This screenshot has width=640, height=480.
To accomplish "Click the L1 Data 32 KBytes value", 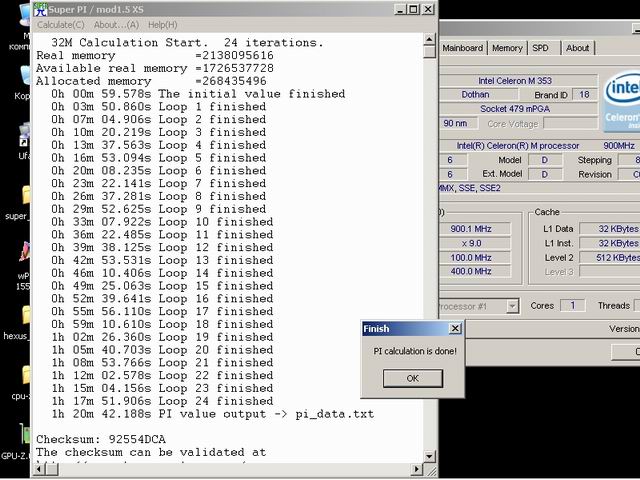I will tap(609, 229).
